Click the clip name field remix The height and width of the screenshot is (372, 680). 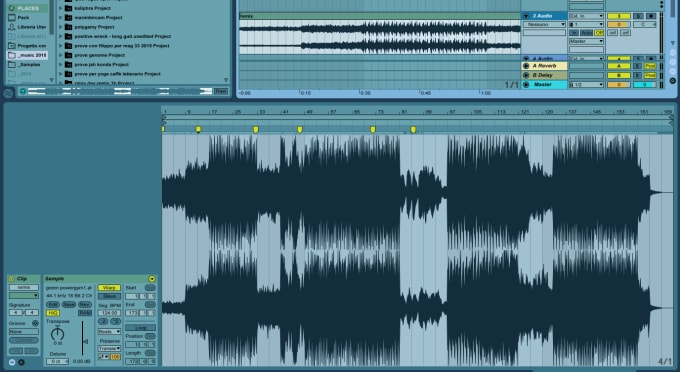[24, 287]
